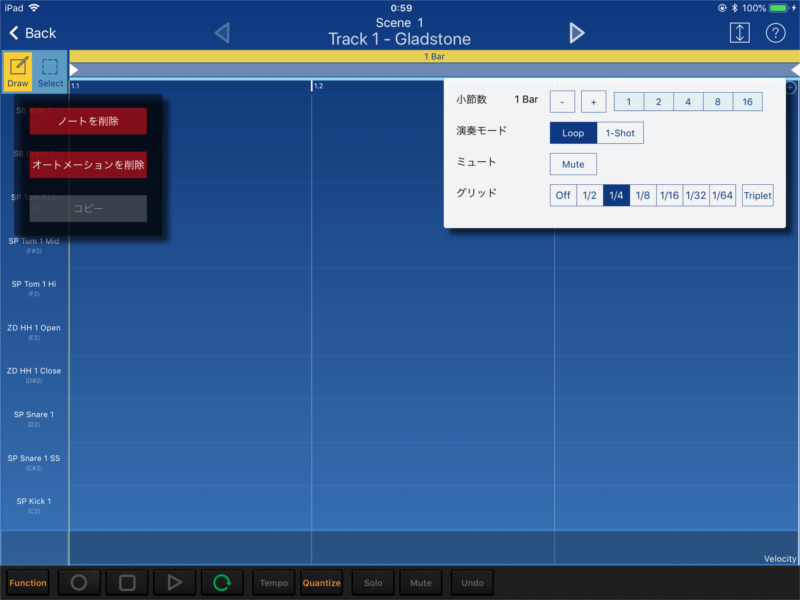Select the SP Kick 1 row

34,505
